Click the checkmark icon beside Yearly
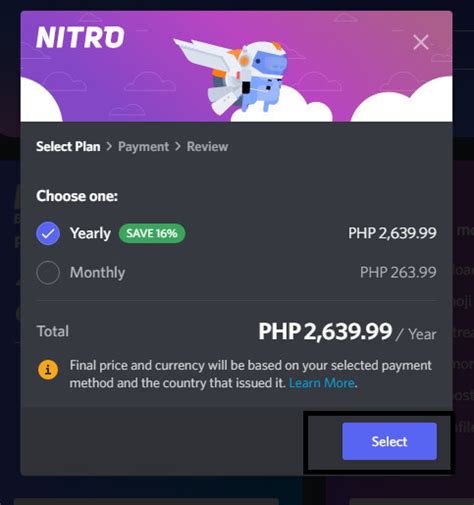474x505 pixels. pos(48,233)
